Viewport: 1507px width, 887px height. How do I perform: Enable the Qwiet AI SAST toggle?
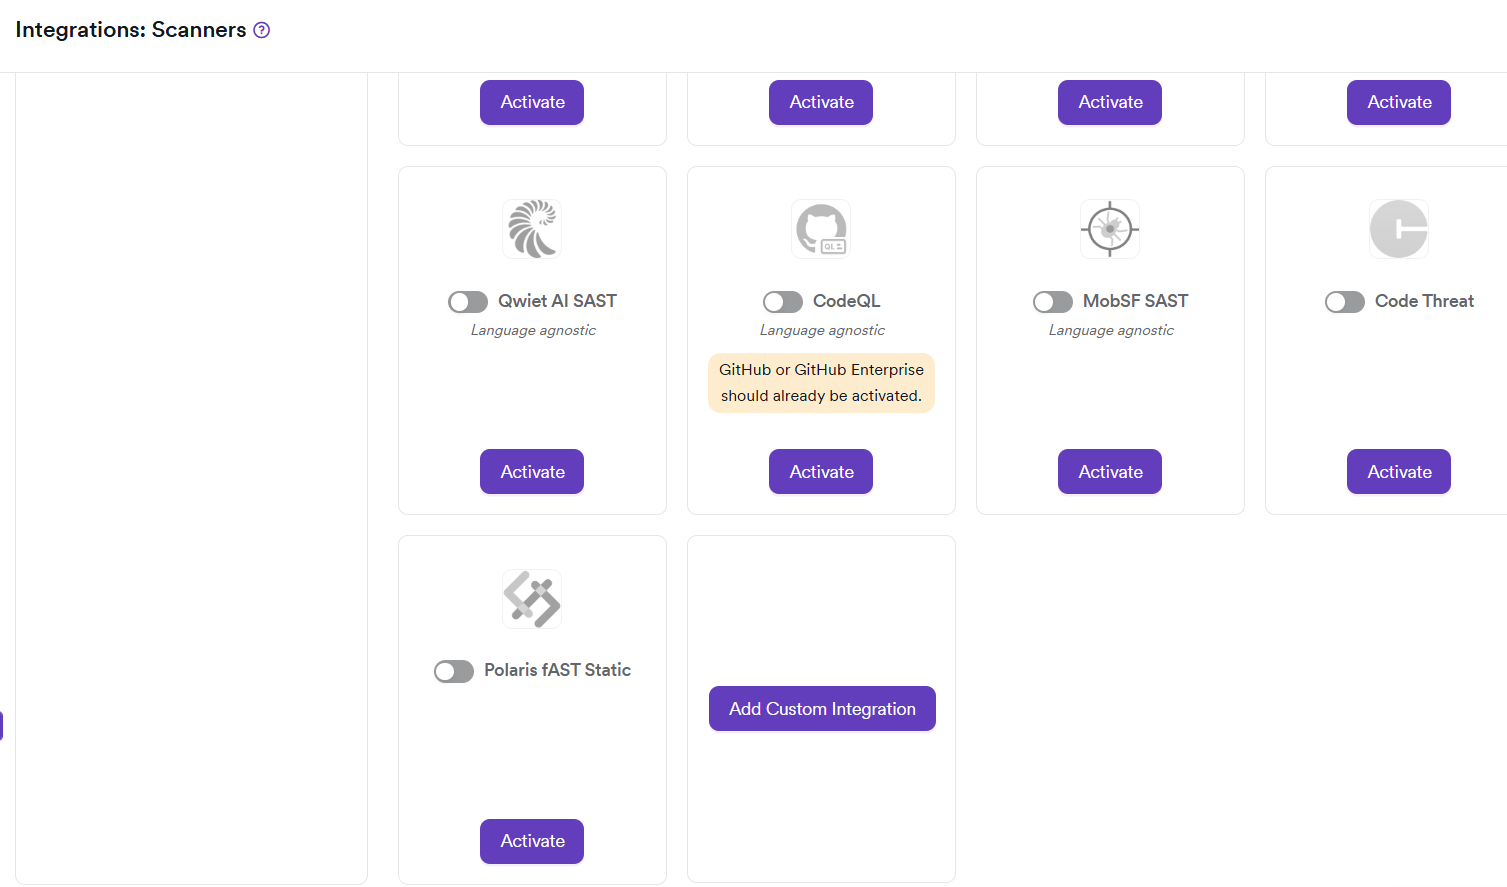[467, 301]
